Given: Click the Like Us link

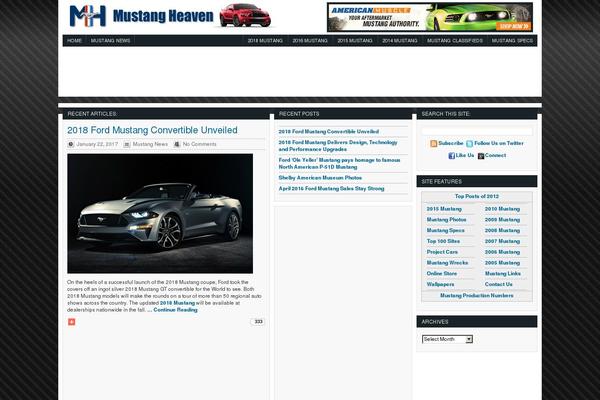Looking at the screenshot, I should pos(465,155).
